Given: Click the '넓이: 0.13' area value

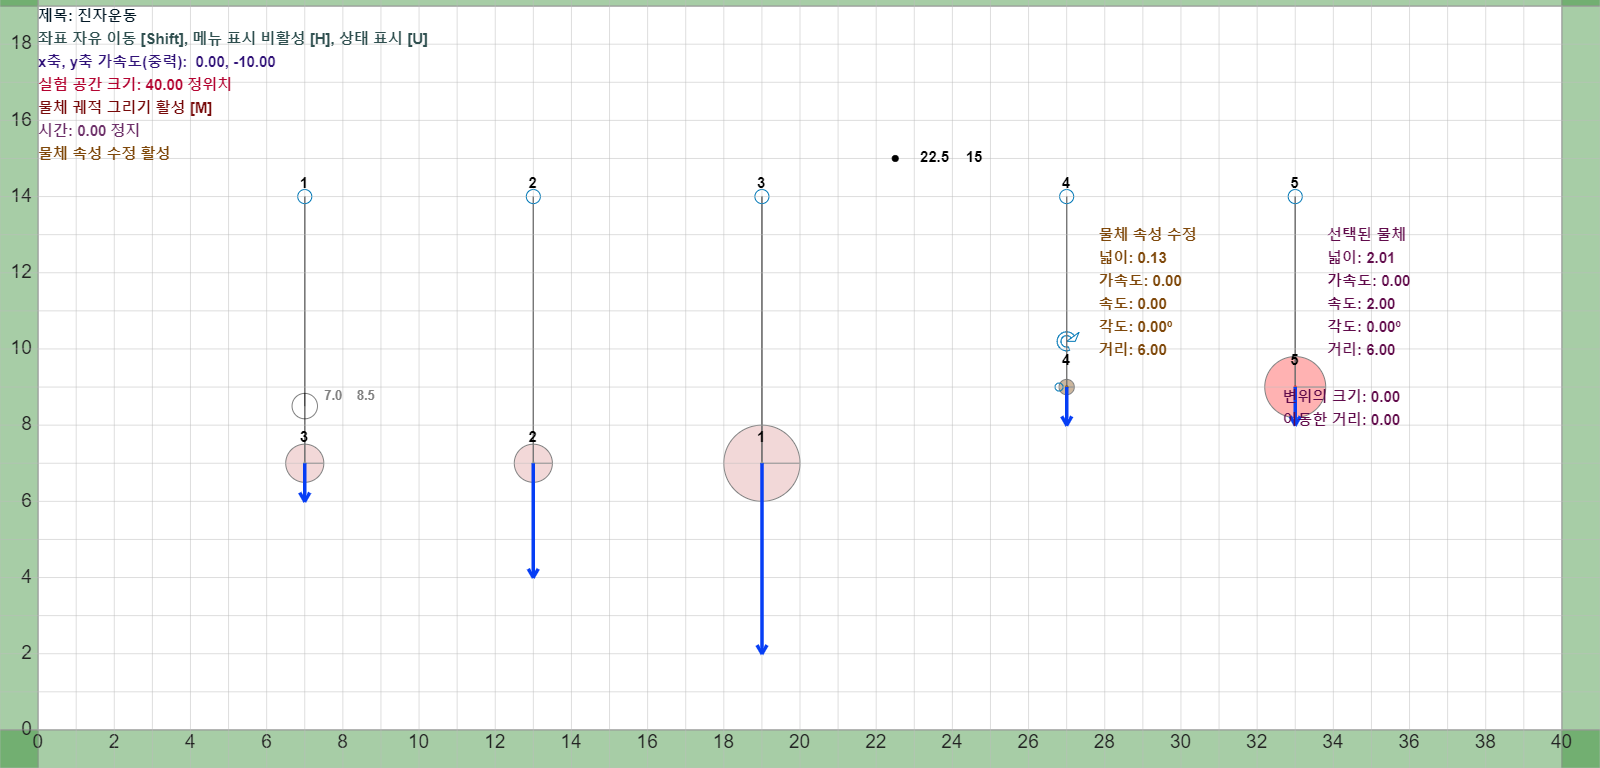Looking at the screenshot, I should pyautogui.click(x=1133, y=257).
